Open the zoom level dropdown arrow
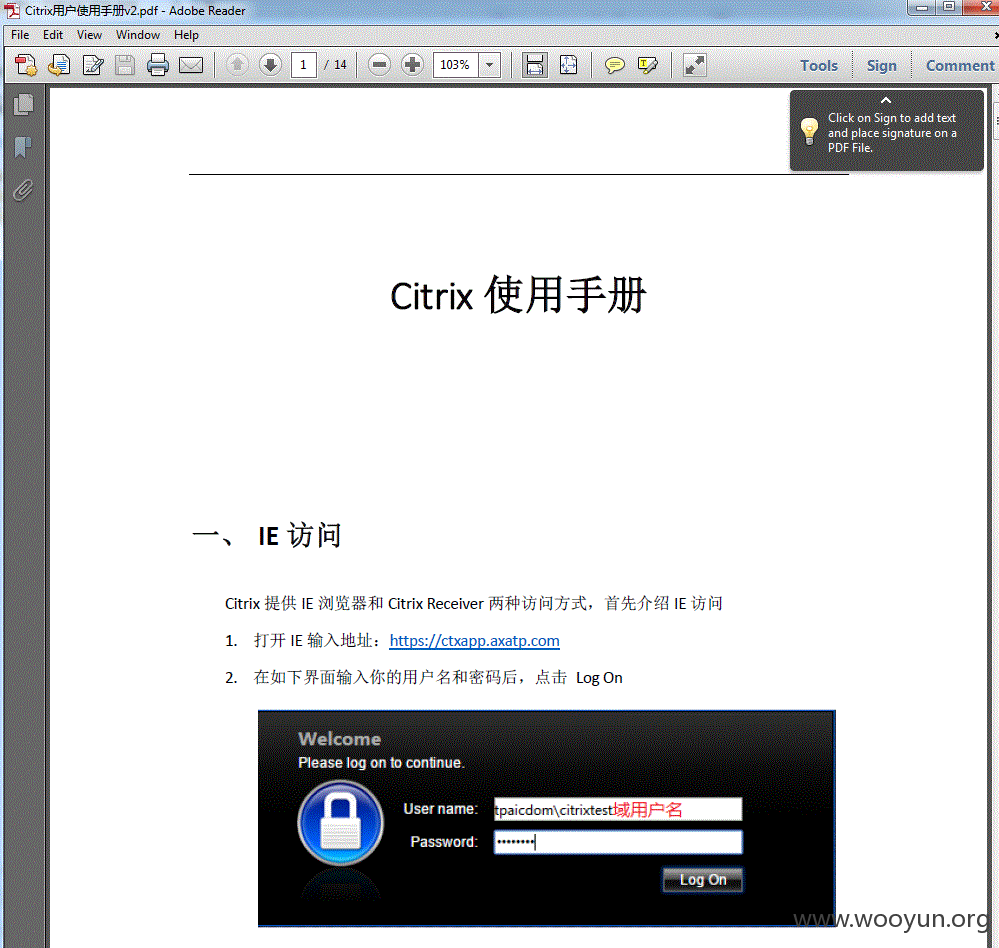Image resolution: width=999 pixels, height=948 pixels. tap(489, 65)
